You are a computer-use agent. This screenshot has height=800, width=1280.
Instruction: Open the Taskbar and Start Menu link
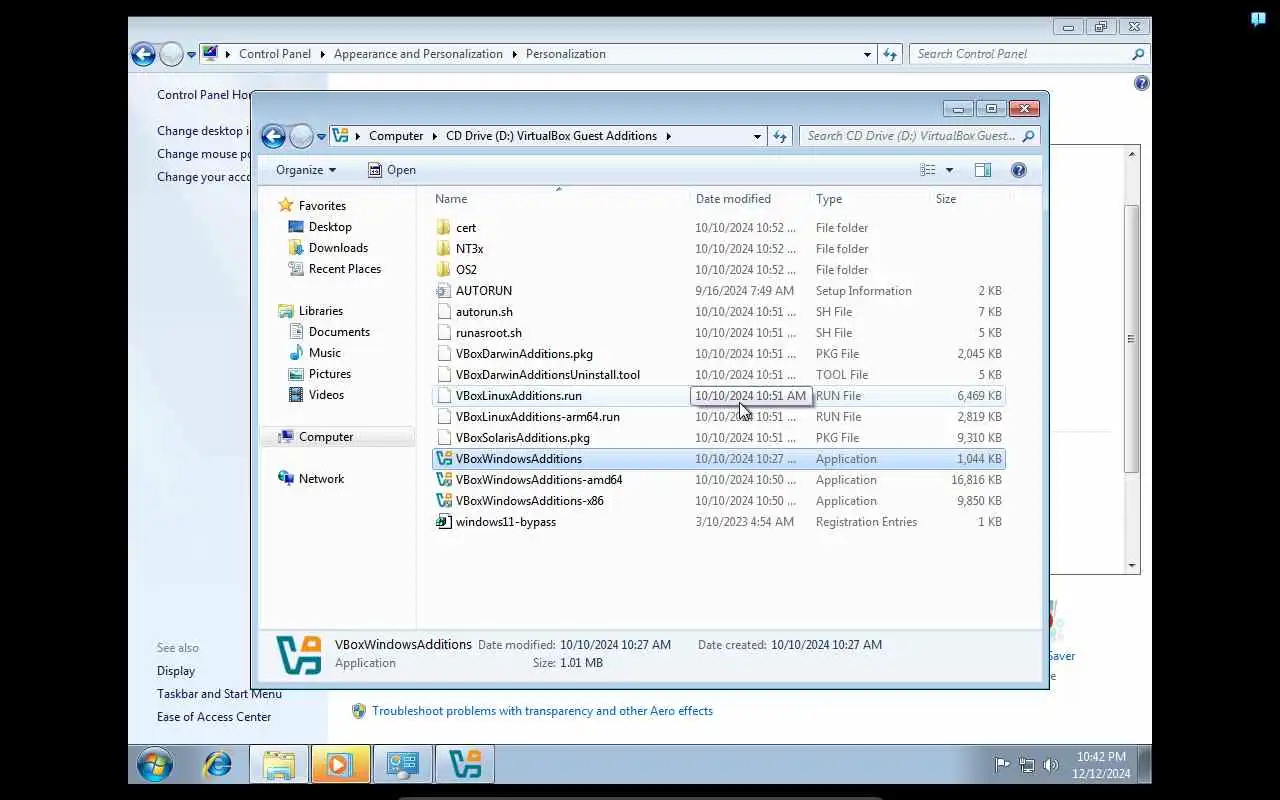(x=219, y=694)
